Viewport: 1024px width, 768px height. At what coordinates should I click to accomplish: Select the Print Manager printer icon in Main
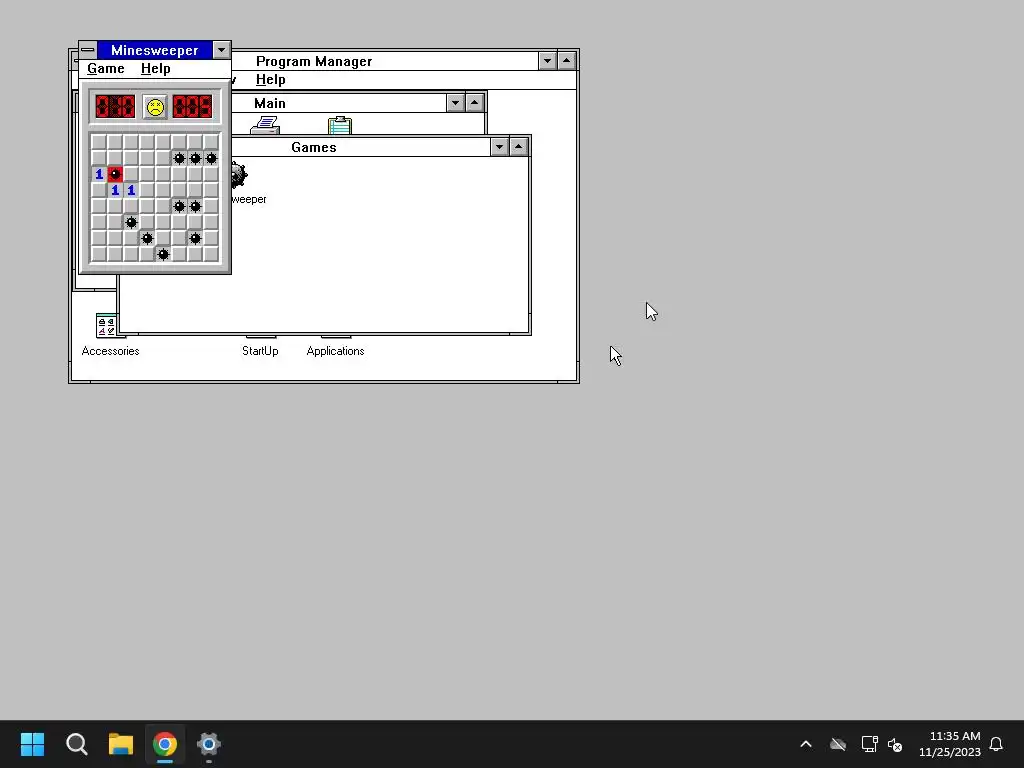click(265, 125)
